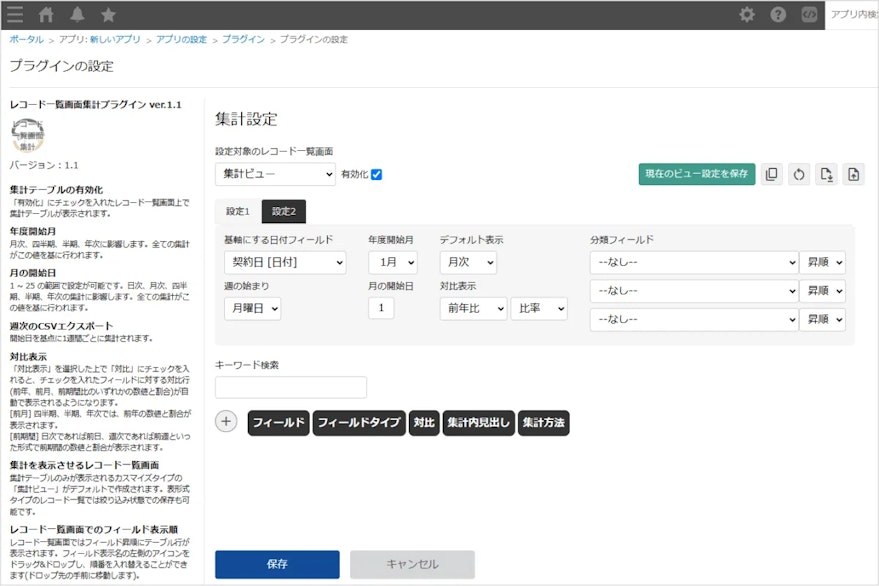Click the help question mark icon
The image size is (879, 586).
pos(777,14)
